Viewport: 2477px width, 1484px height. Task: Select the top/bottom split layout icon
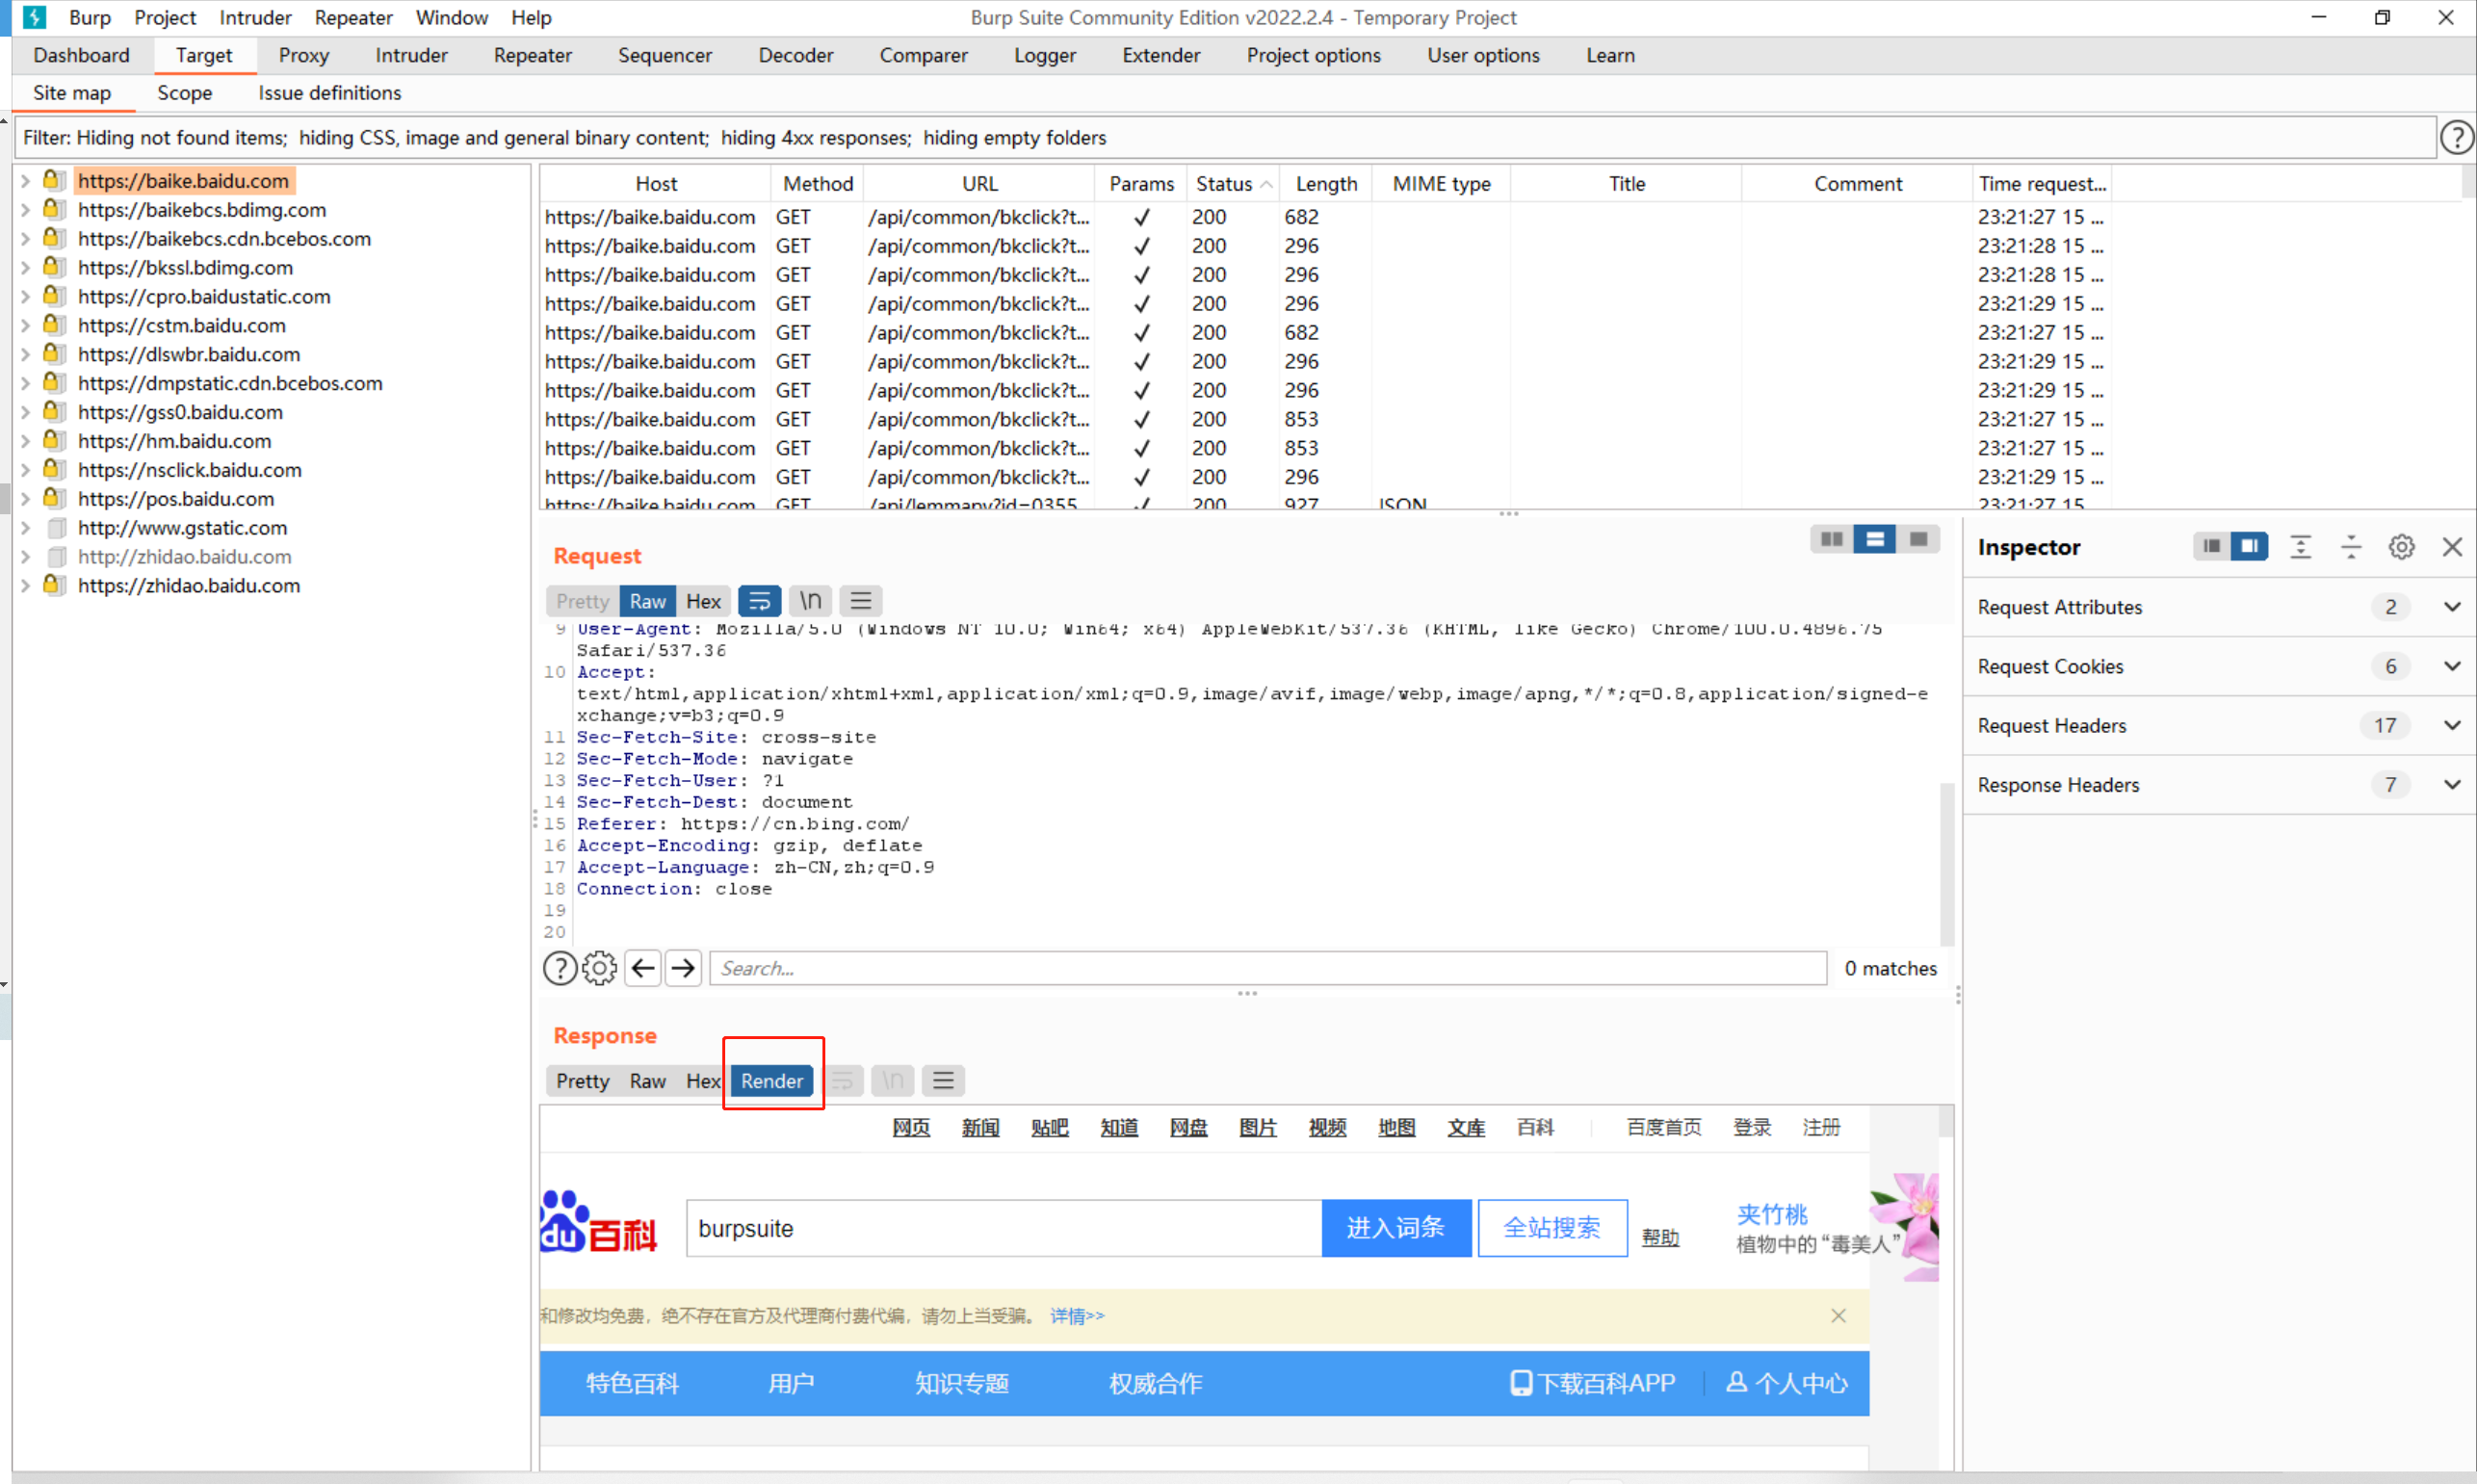click(1874, 540)
